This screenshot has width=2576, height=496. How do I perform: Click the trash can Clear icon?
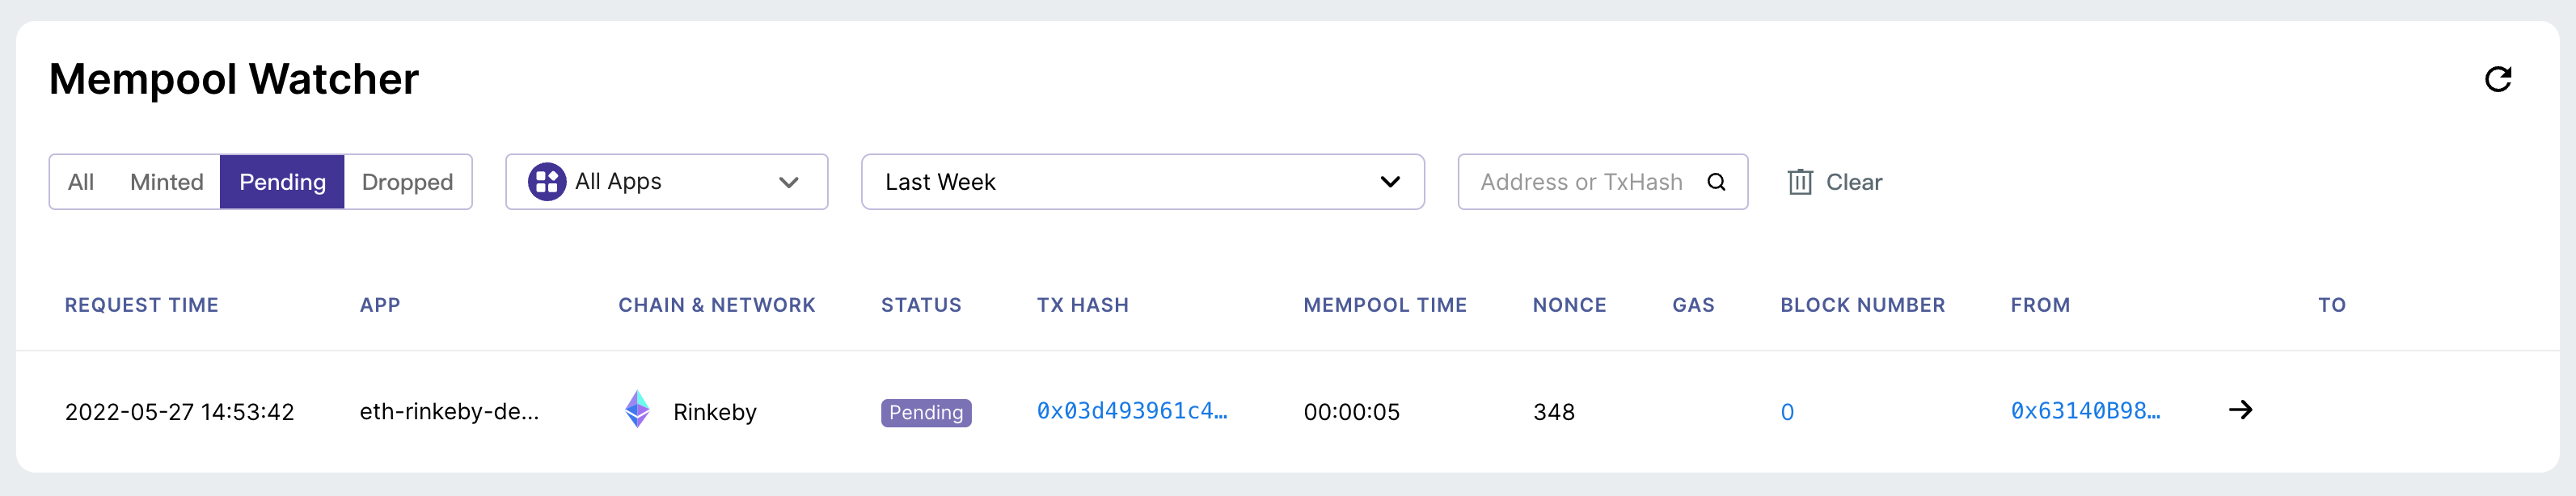(x=1800, y=182)
